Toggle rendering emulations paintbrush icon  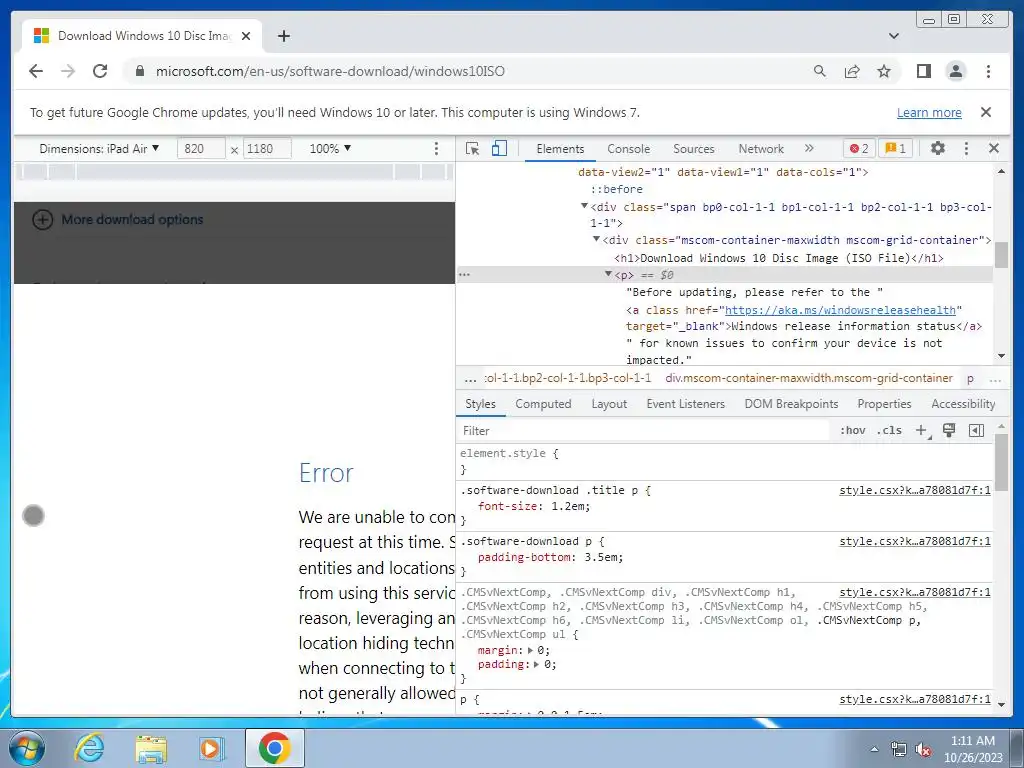(949, 430)
